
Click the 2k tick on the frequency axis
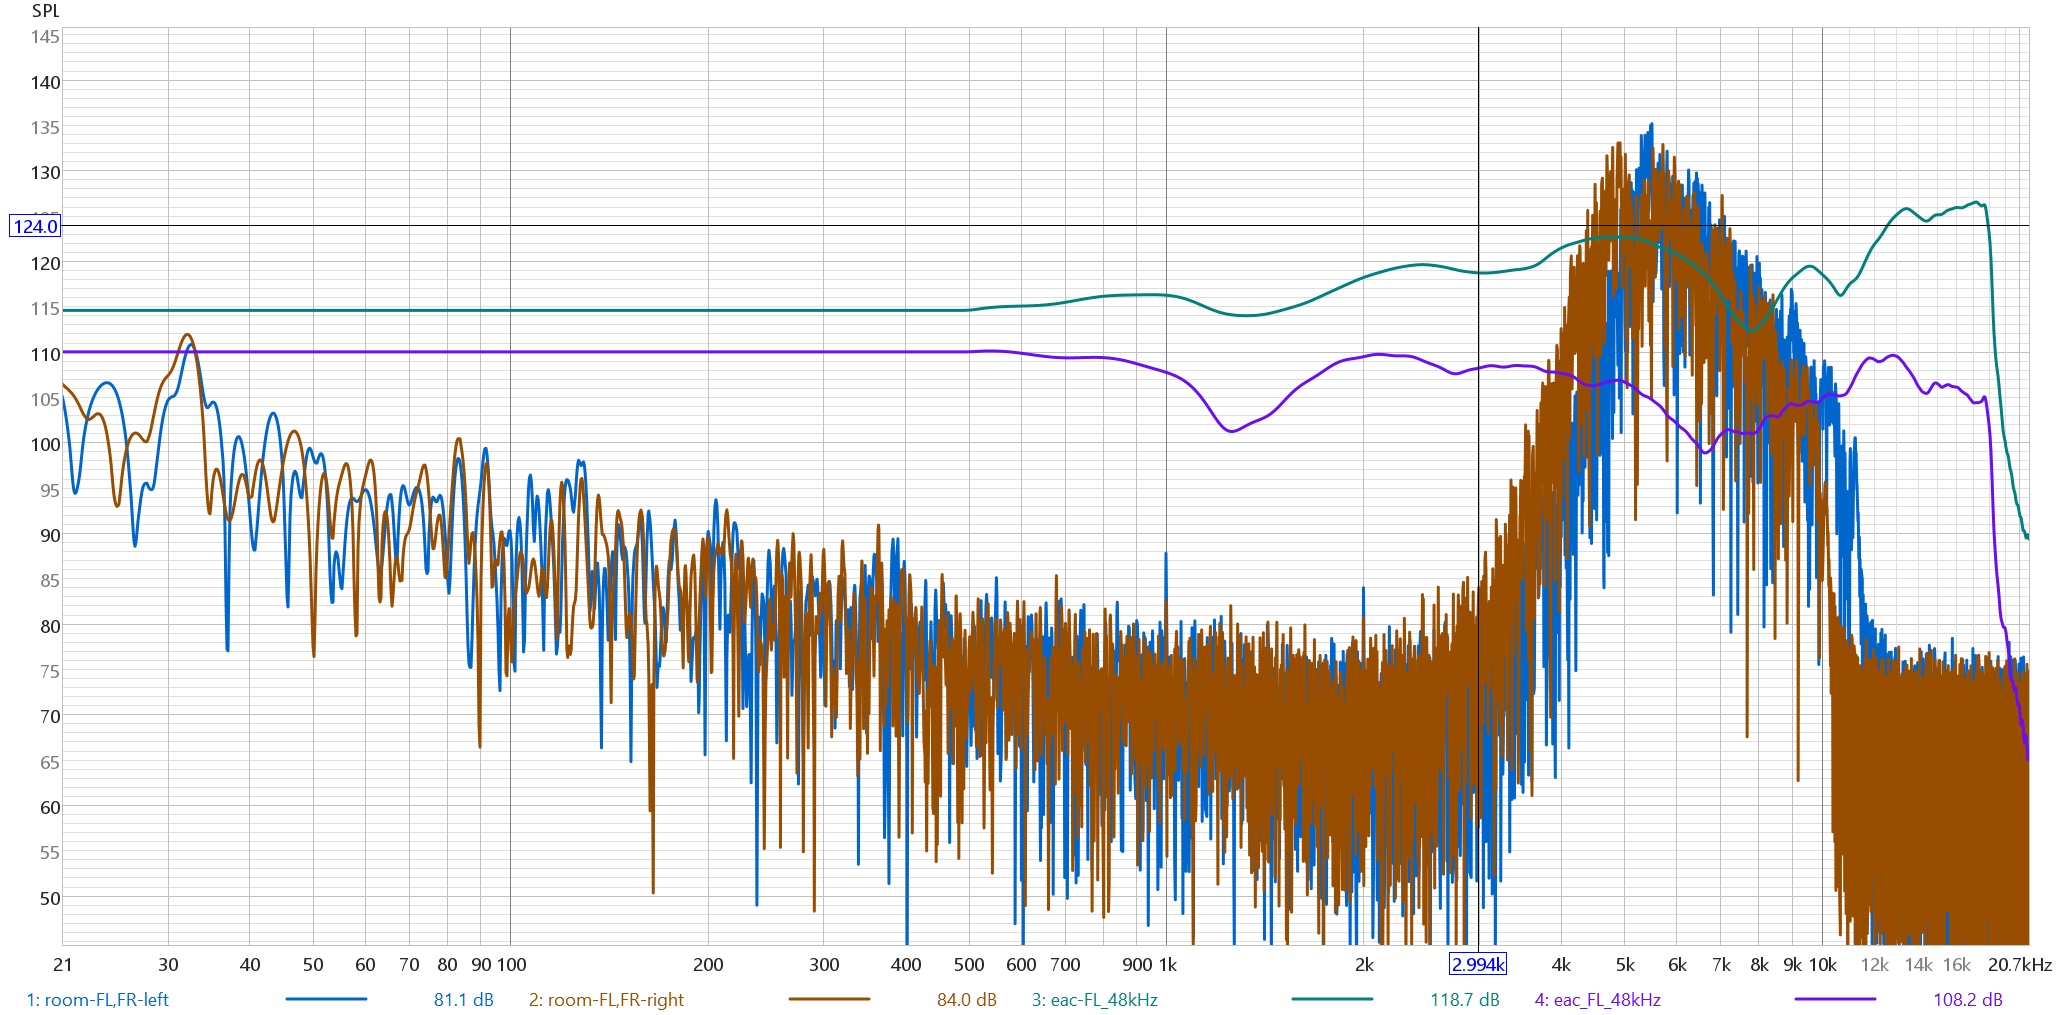click(x=1364, y=964)
